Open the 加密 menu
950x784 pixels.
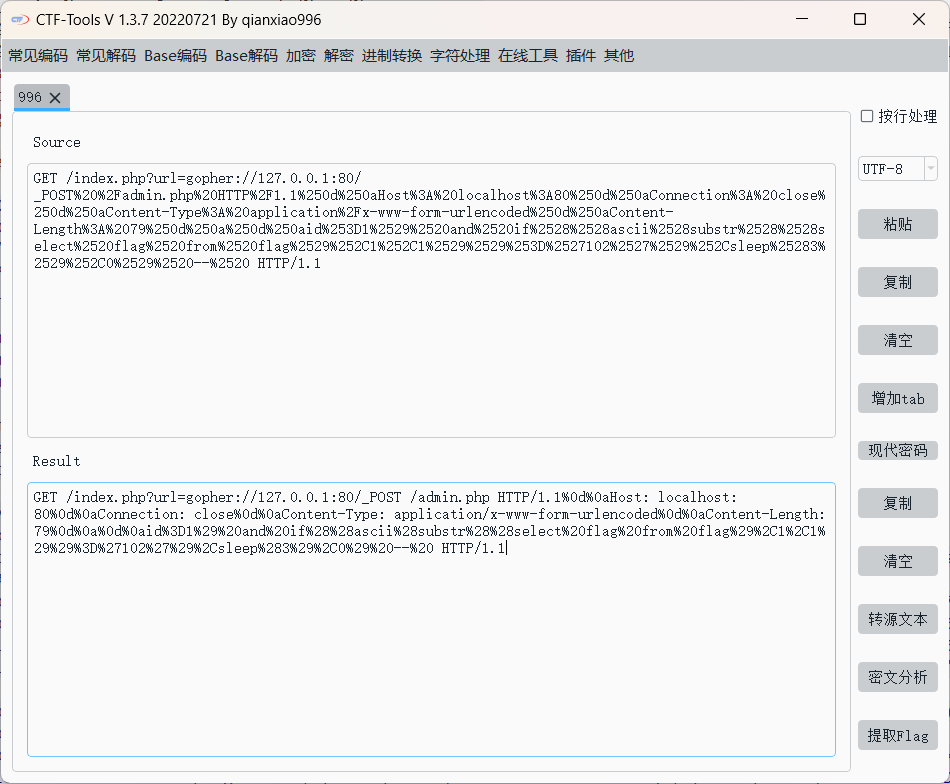coord(301,56)
